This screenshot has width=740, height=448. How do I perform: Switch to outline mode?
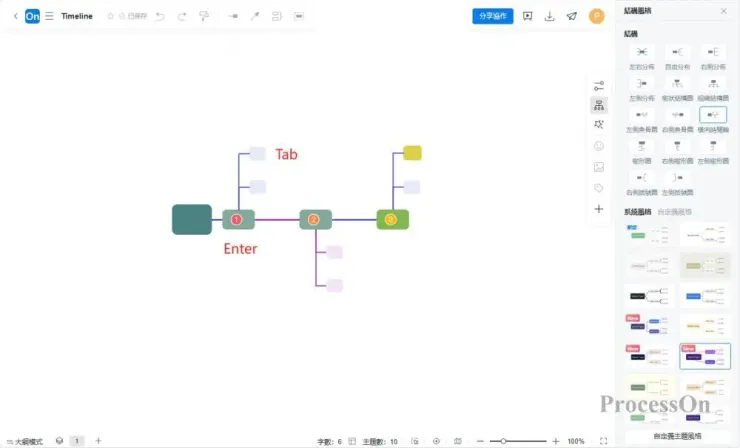click(25, 441)
